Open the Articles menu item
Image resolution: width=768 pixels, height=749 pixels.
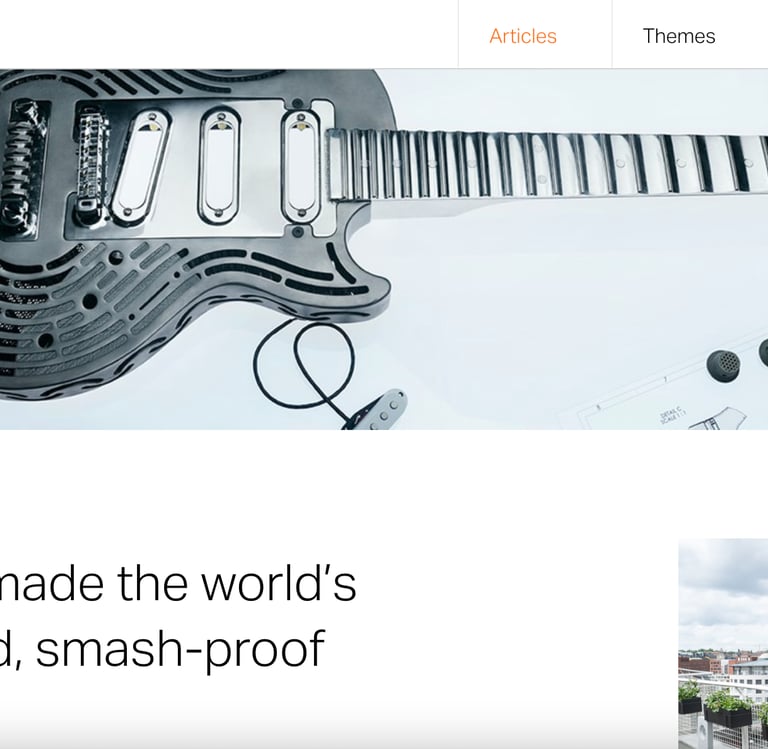point(523,36)
